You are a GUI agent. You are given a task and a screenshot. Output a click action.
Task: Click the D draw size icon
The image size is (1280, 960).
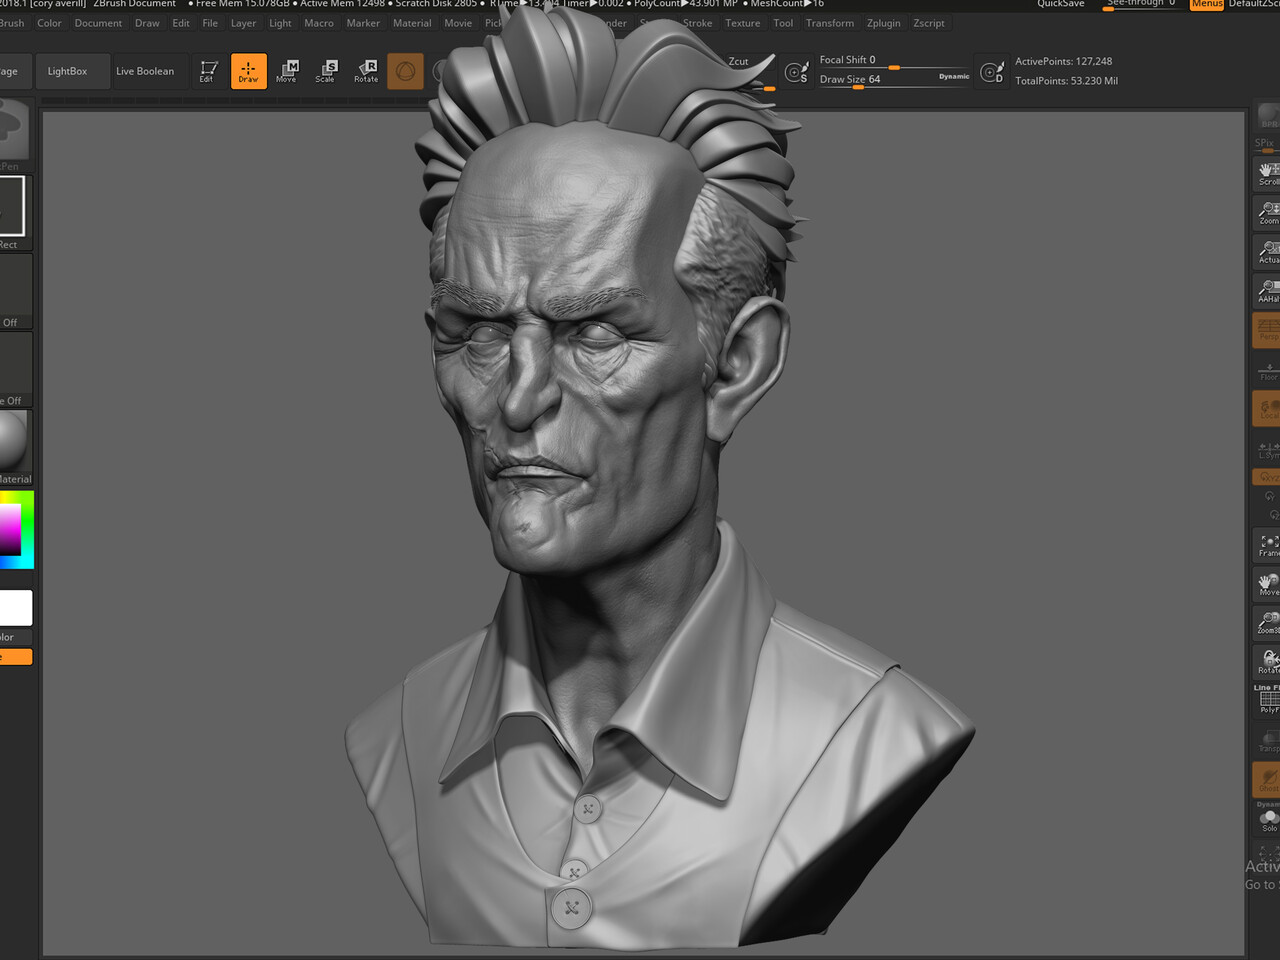tap(992, 72)
